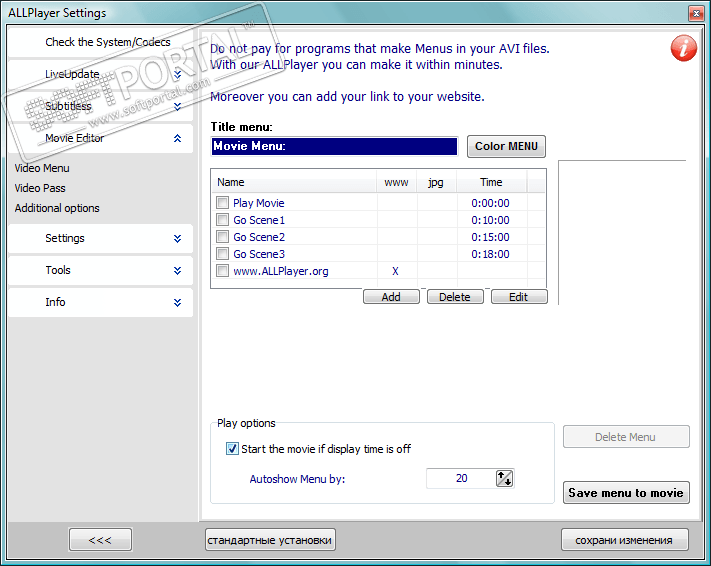Click the <<< back button
The height and width of the screenshot is (566, 711).
[100, 540]
